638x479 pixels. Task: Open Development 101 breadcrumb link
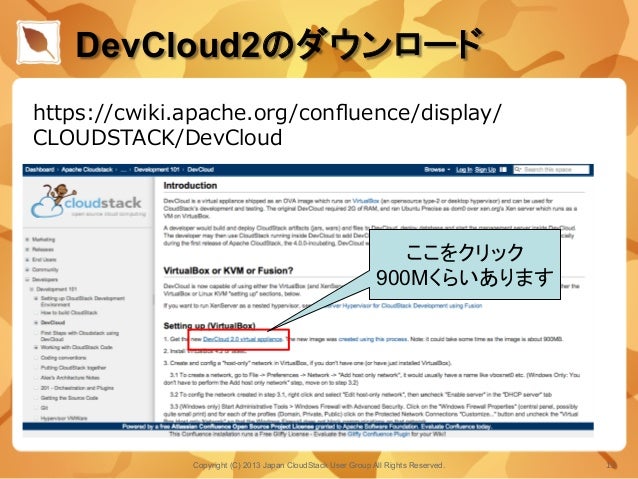pyautogui.click(x=156, y=169)
